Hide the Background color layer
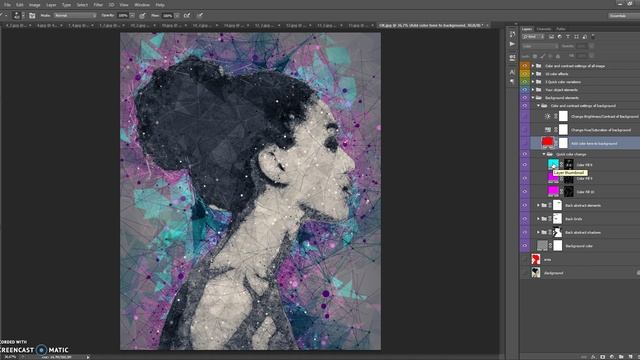The image size is (640, 360). [x=524, y=246]
